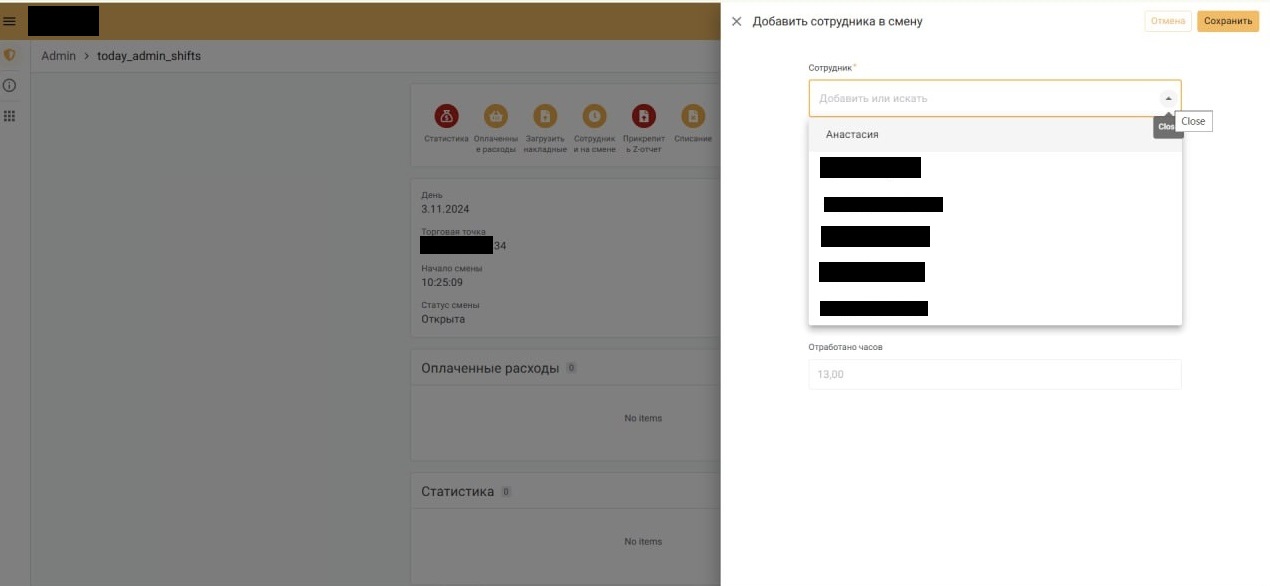Collapse the Сотрудник dropdown arrow
The image size is (1270, 586).
pyautogui.click(x=1168, y=98)
